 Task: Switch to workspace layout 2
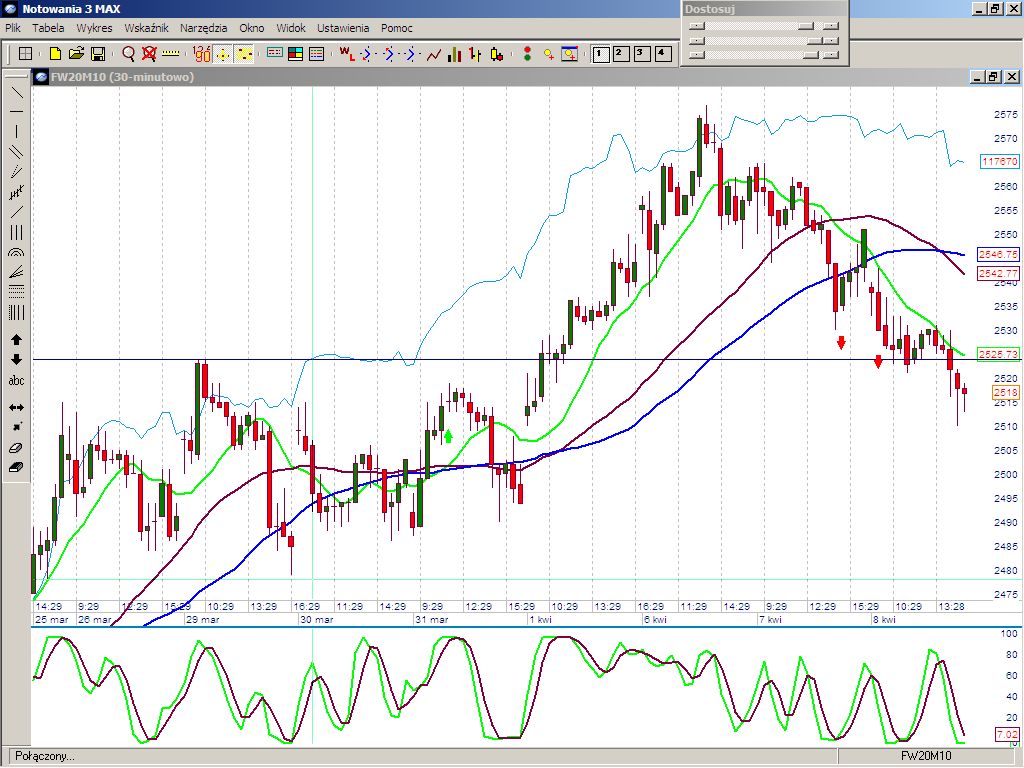click(620, 54)
